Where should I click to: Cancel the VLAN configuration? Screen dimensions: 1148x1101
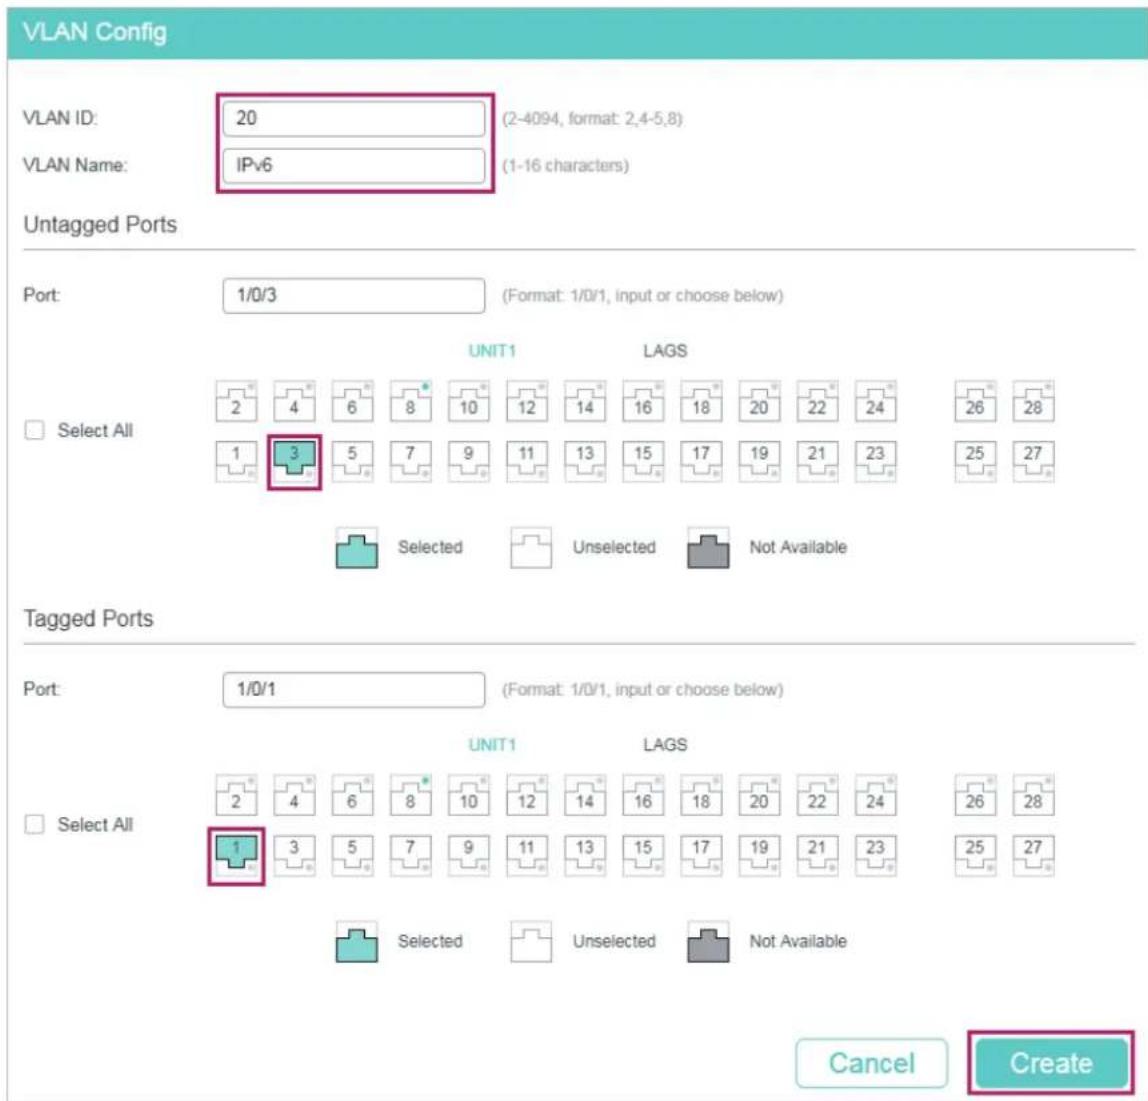(x=871, y=1063)
